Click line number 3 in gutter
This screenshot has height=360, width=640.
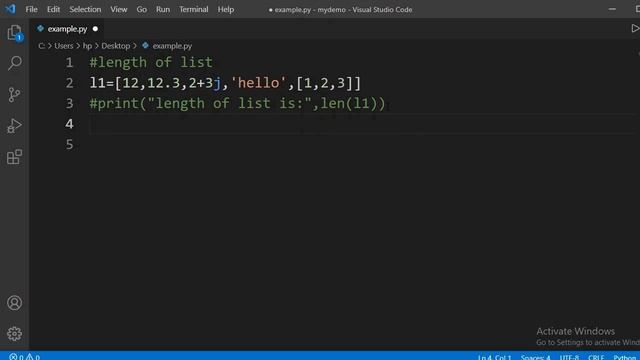[x=69, y=103]
